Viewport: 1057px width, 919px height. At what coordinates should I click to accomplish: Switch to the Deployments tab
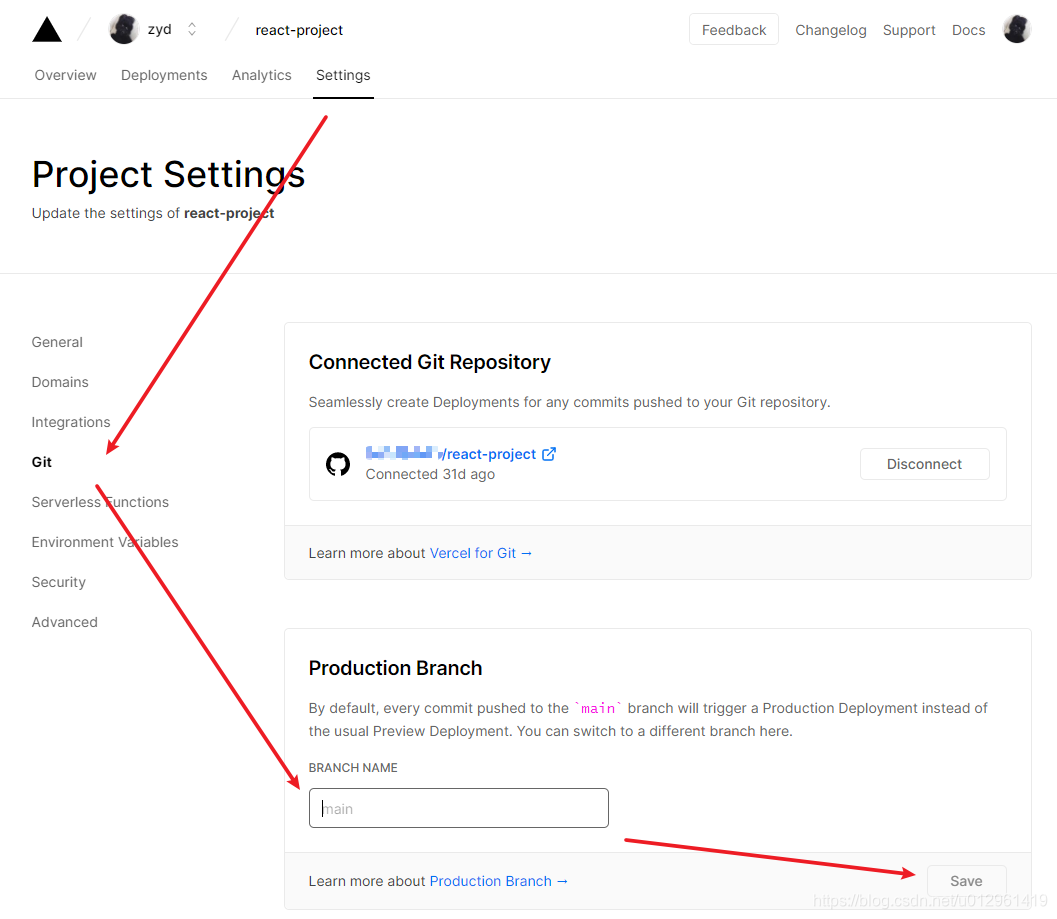164,75
